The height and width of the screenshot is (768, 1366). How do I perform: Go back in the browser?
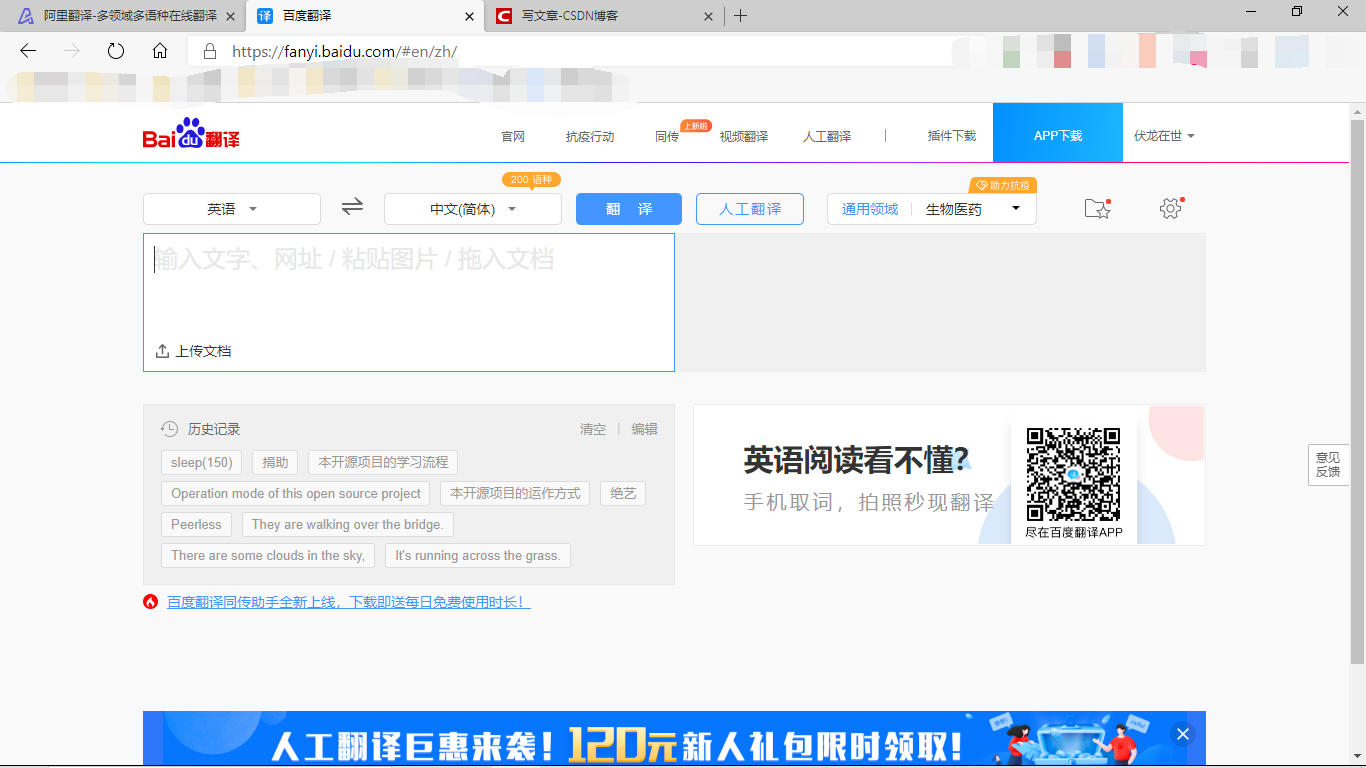click(x=28, y=51)
